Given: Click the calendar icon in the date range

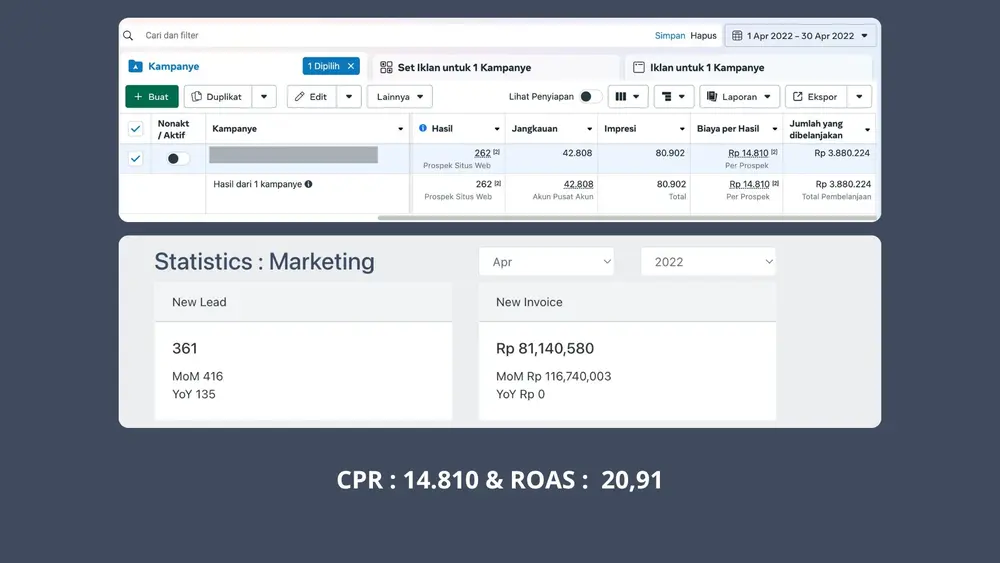Looking at the screenshot, I should [x=737, y=36].
